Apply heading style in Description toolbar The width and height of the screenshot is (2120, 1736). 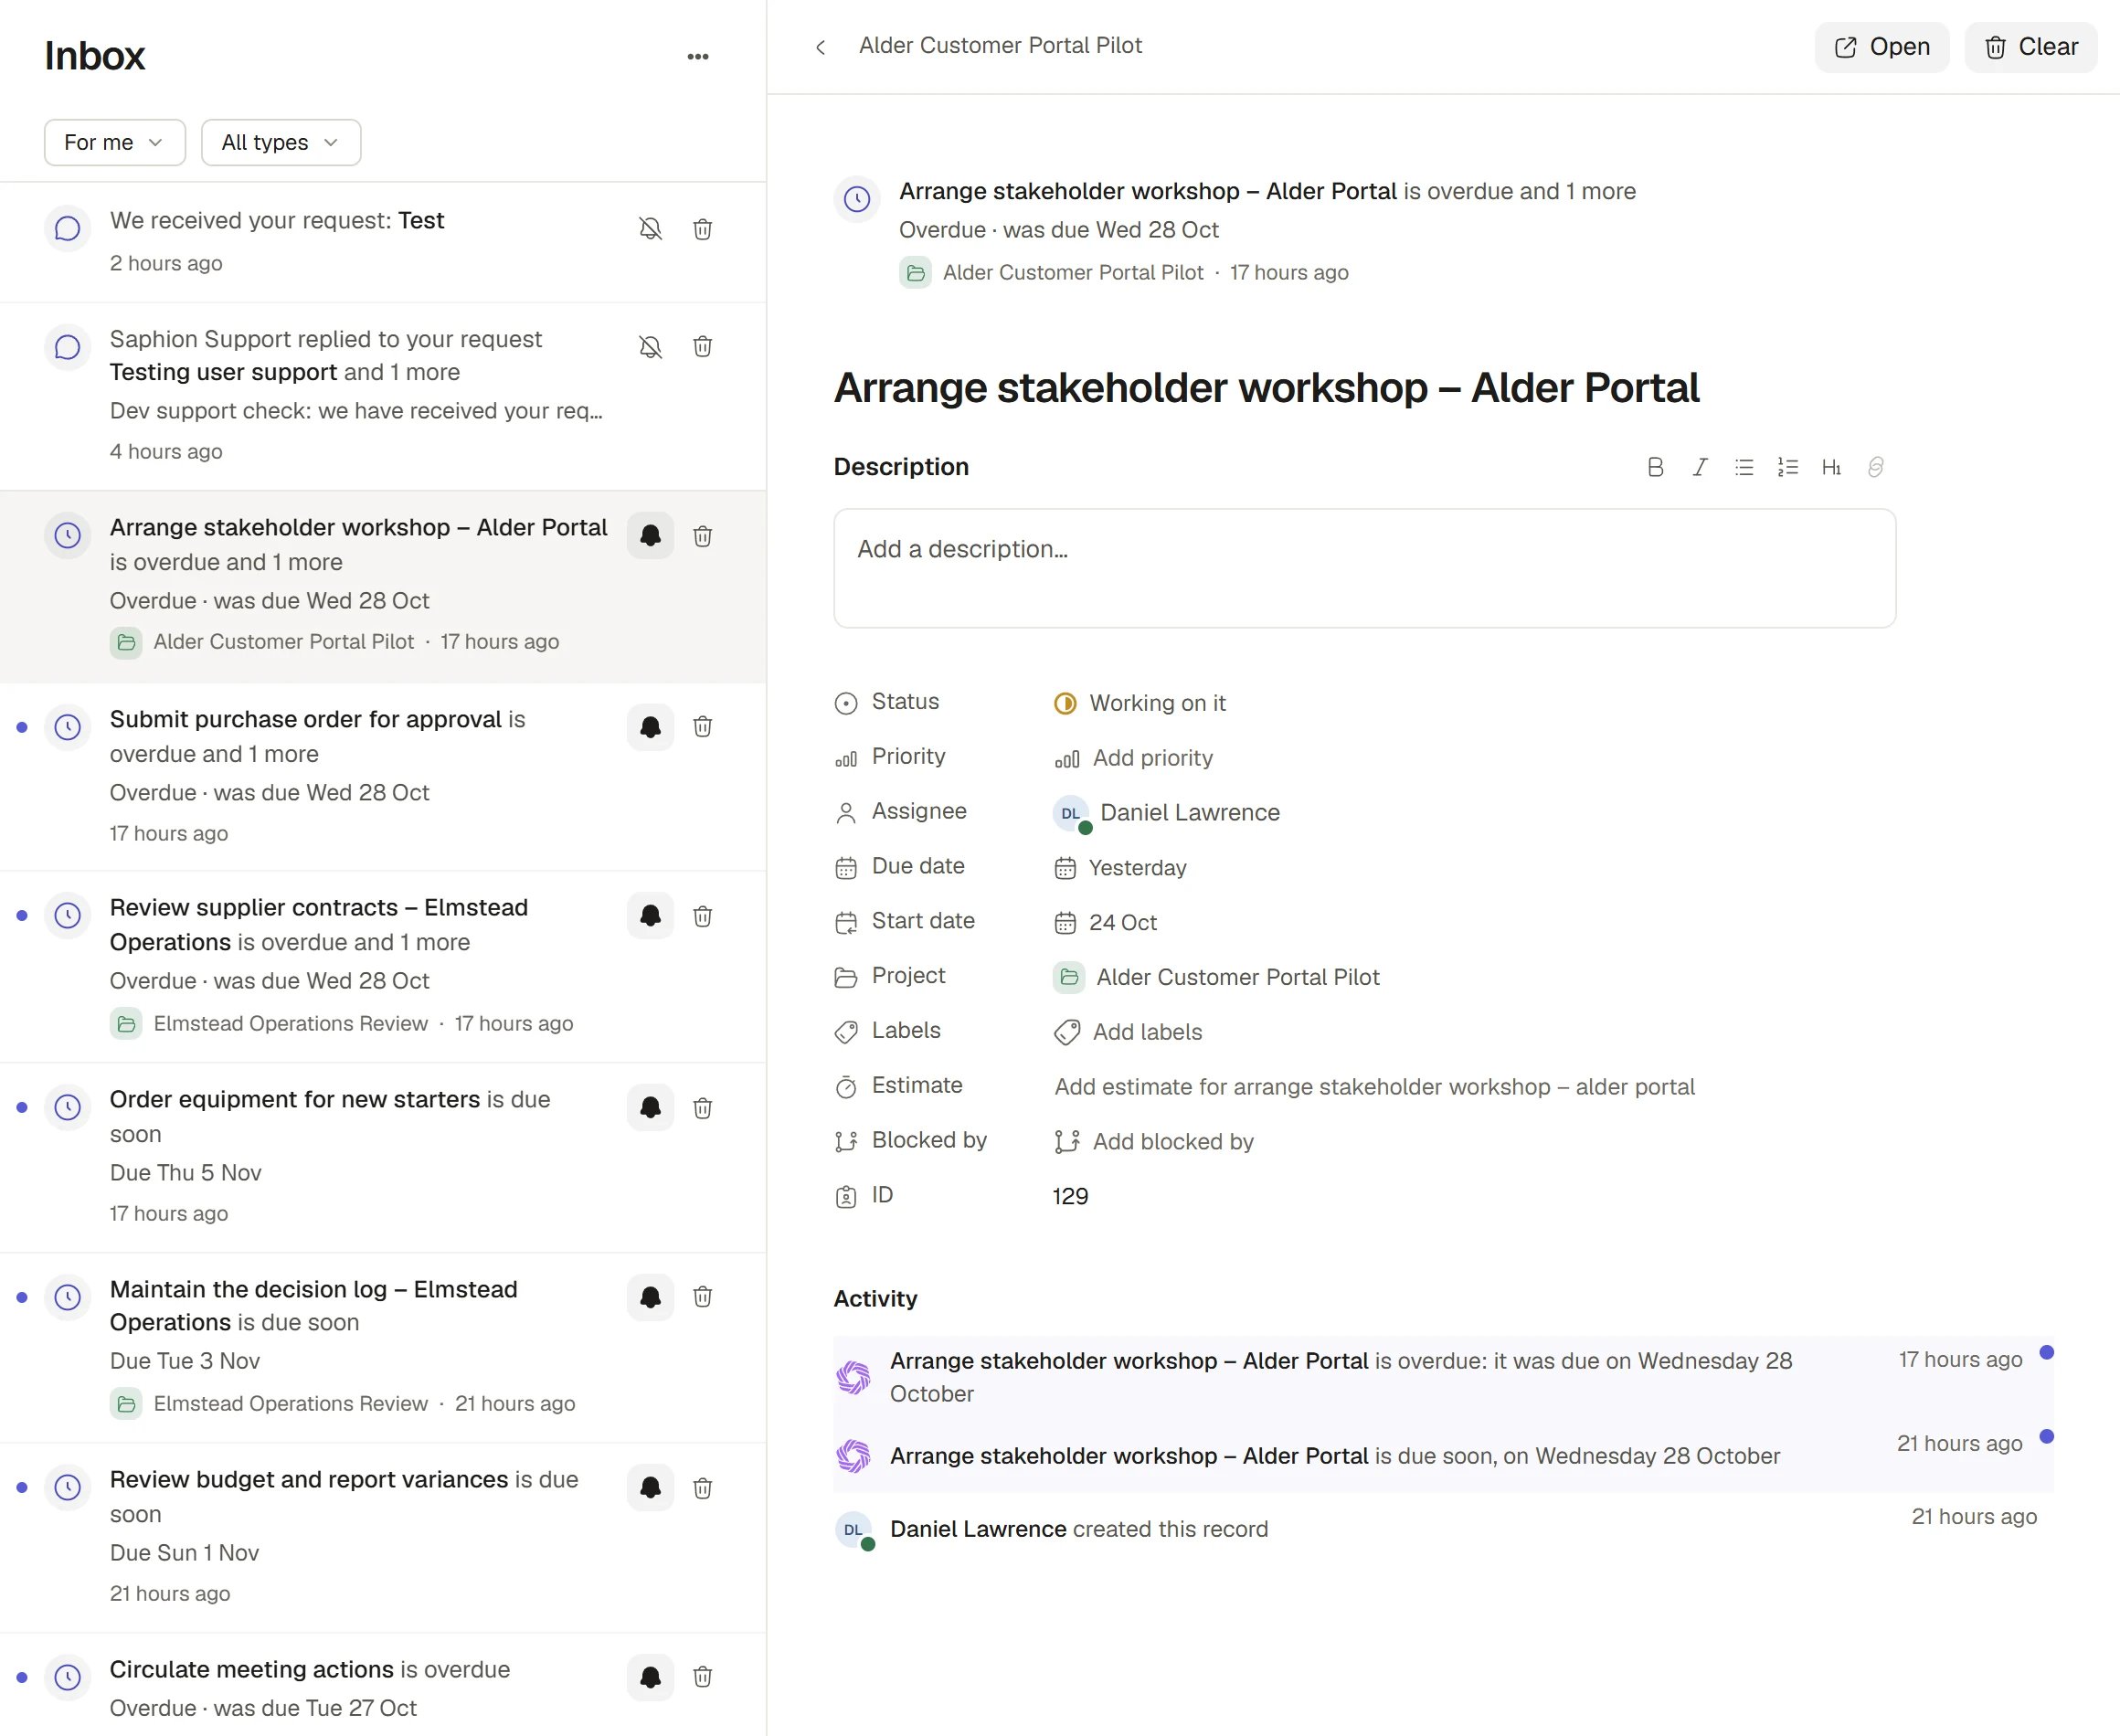[1831, 467]
